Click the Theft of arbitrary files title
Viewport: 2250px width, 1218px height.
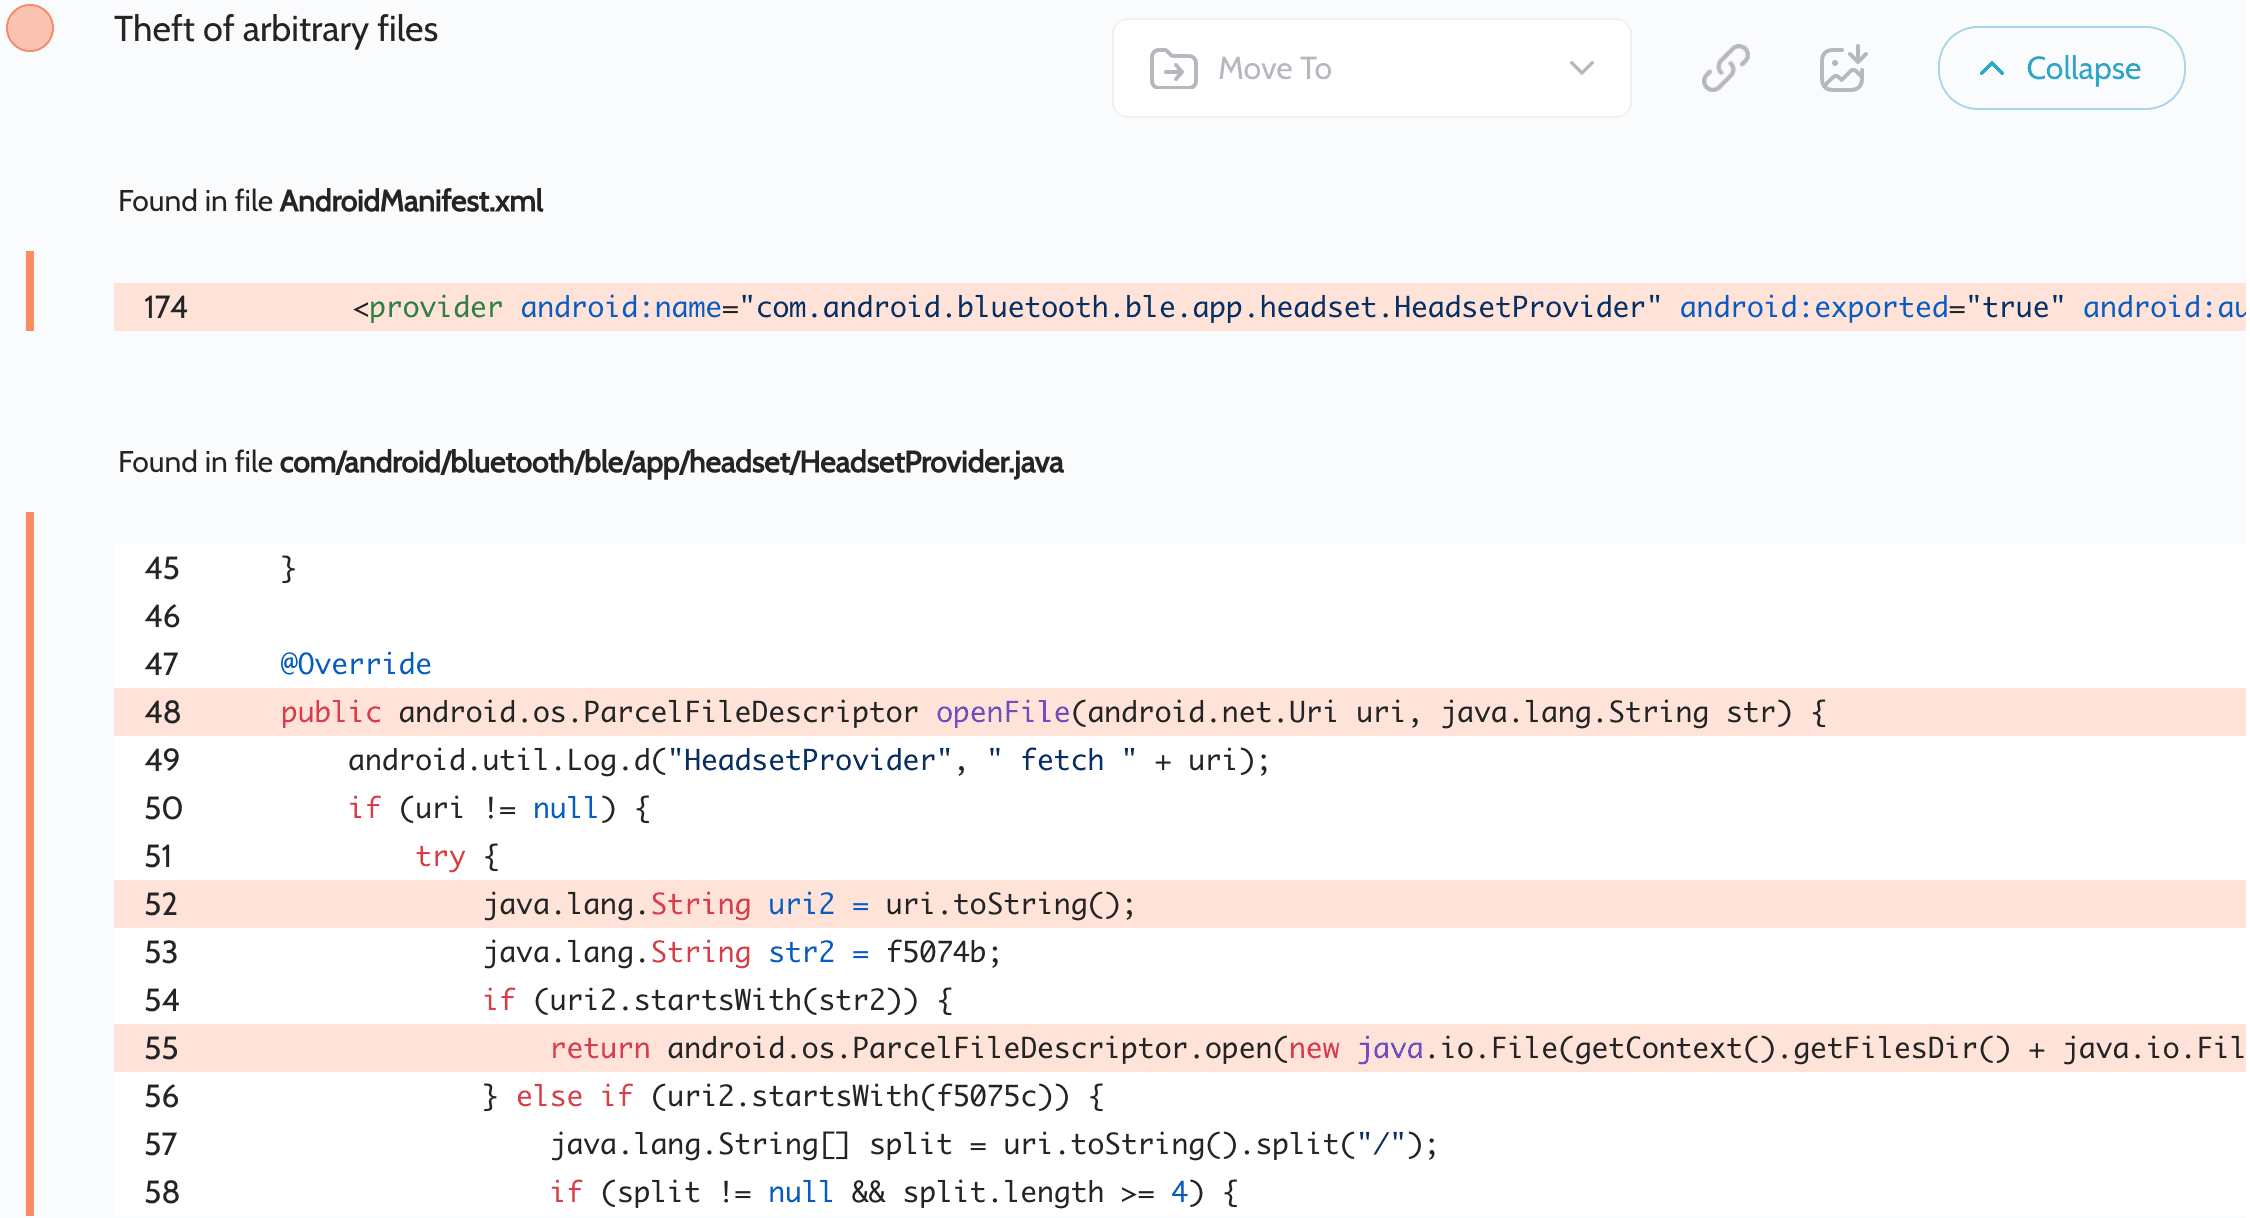(x=275, y=29)
